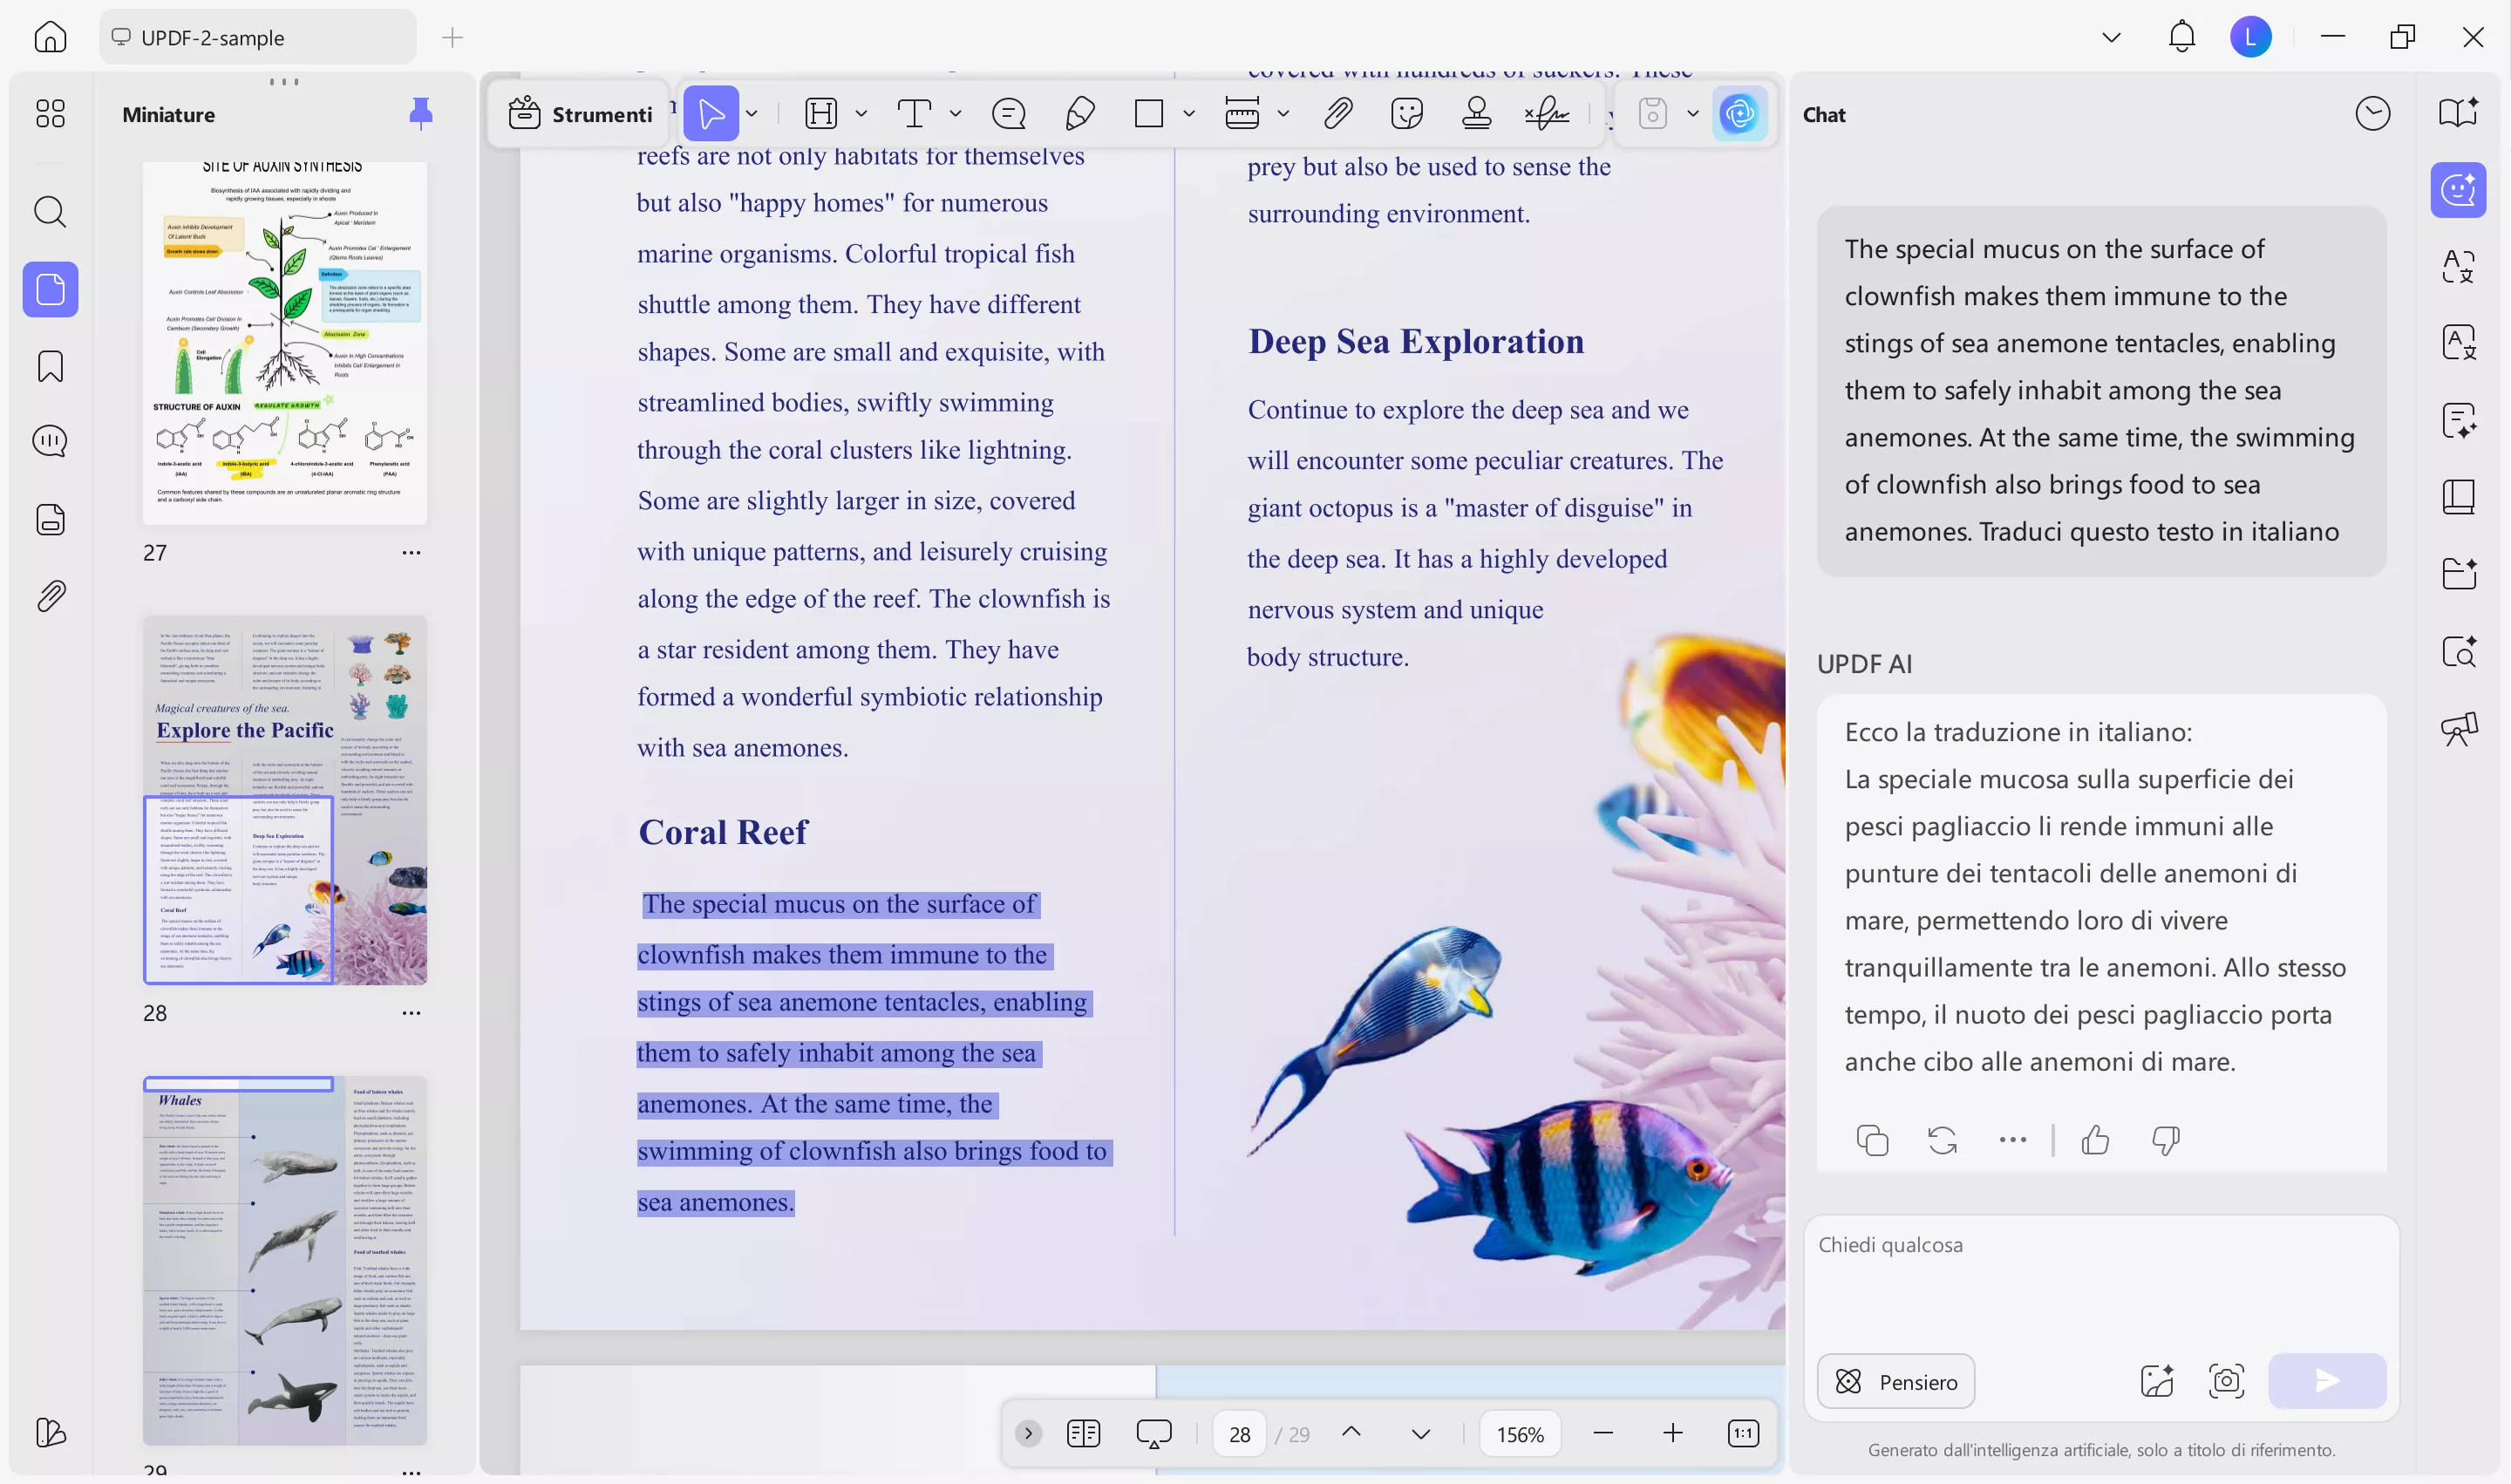Set zoom level via the 156% control
2511x1484 pixels.
click(x=1520, y=1433)
